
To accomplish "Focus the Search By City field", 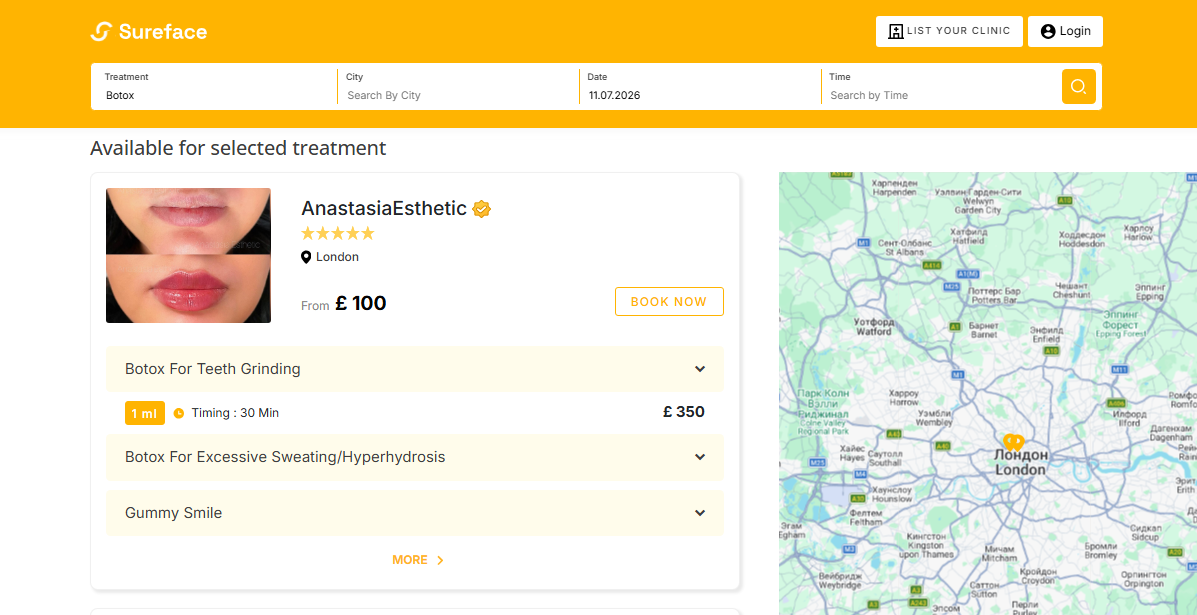I will (x=458, y=95).
